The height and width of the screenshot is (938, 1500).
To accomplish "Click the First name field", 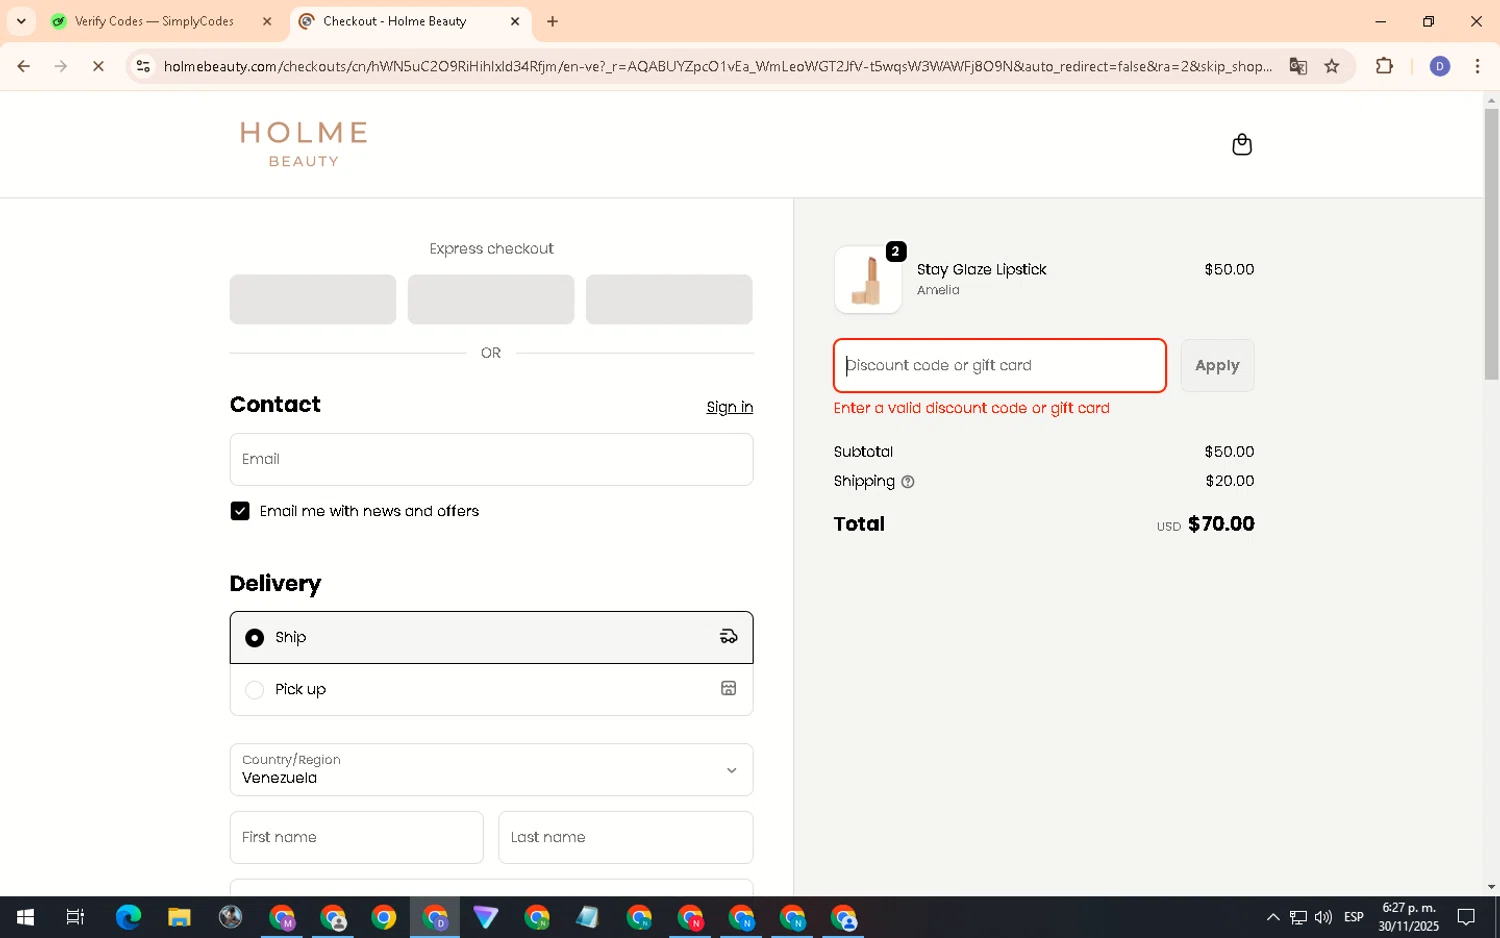I will [356, 838].
